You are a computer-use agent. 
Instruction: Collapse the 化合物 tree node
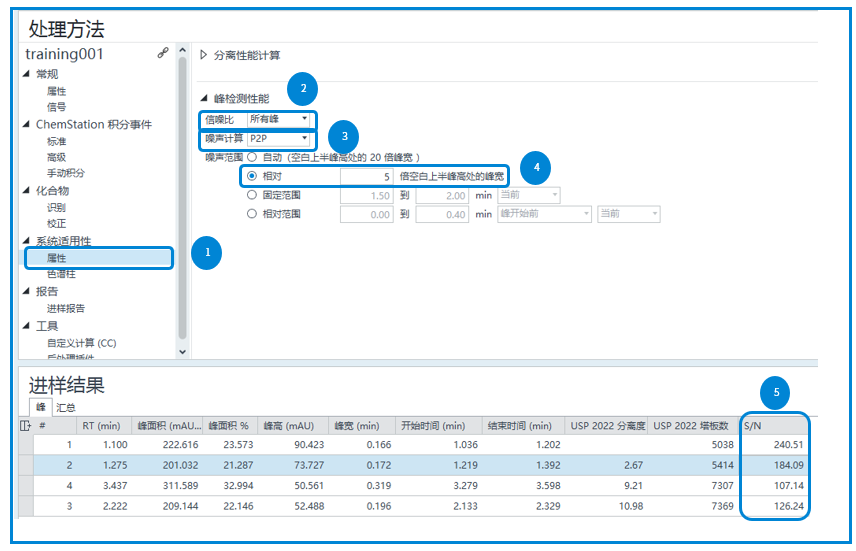(26, 191)
